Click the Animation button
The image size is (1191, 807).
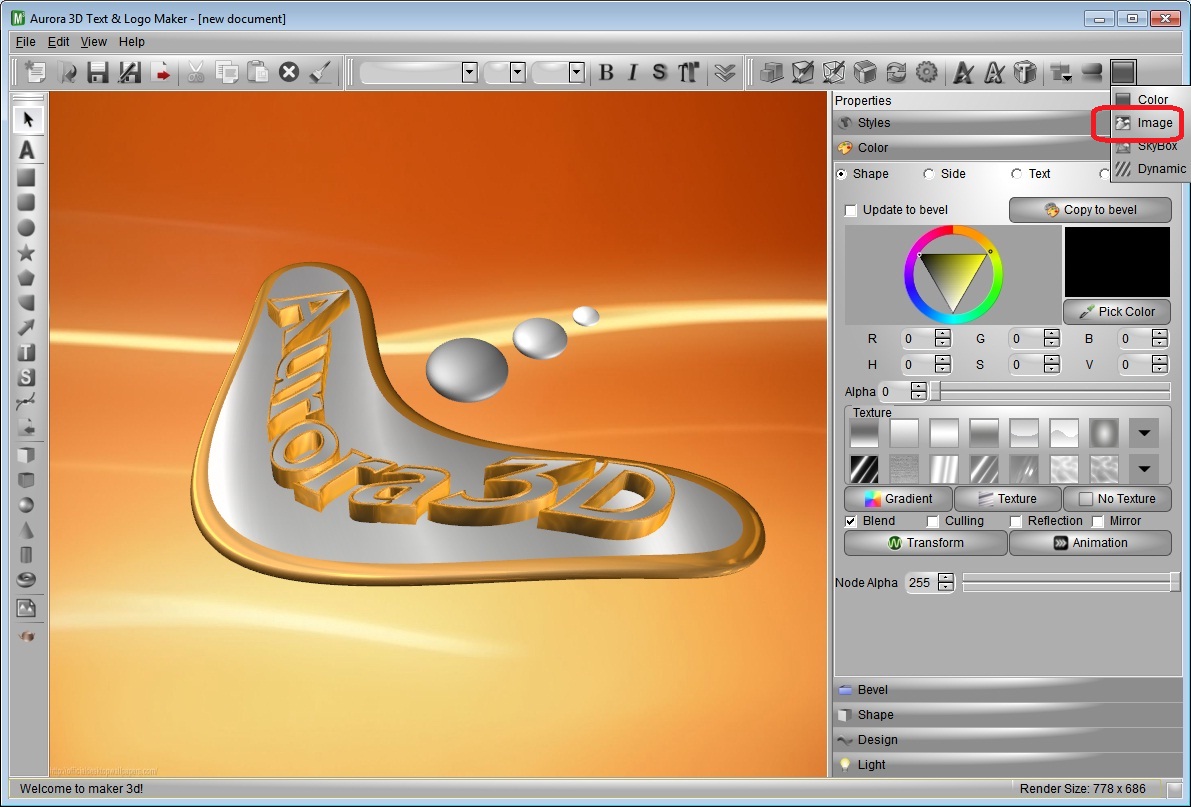point(1090,543)
